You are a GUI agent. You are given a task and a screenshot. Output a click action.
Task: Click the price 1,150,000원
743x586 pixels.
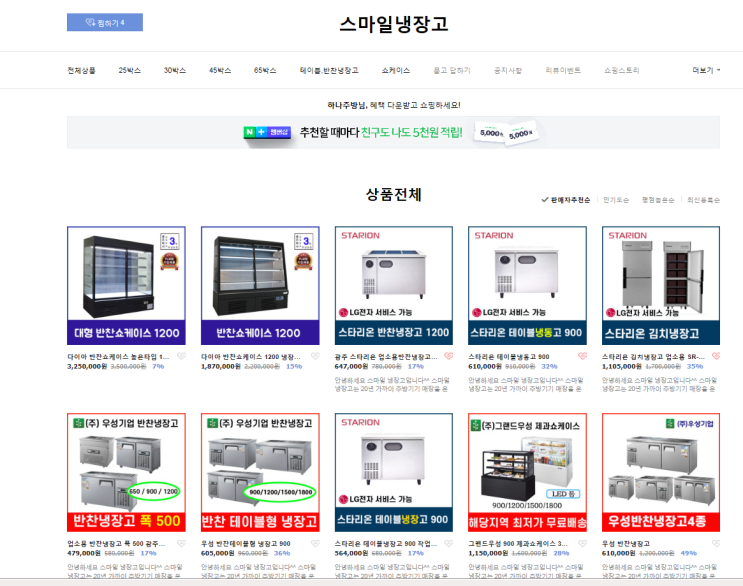pyautogui.click(x=488, y=553)
